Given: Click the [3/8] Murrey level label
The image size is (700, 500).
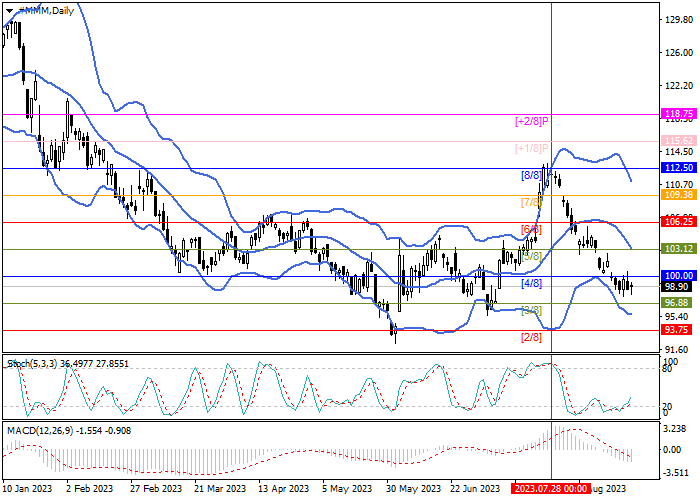Looking at the screenshot, I should [x=531, y=310].
